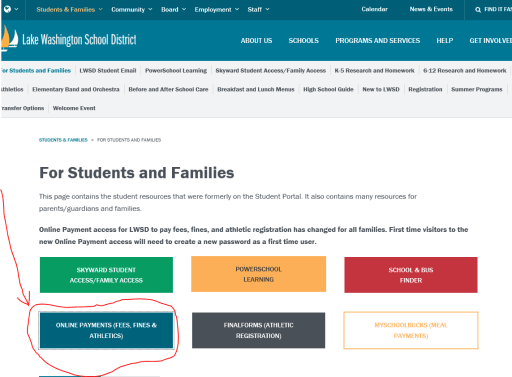Click the Students & Families breadcrumb link
This screenshot has width=512, height=377.
63,140
